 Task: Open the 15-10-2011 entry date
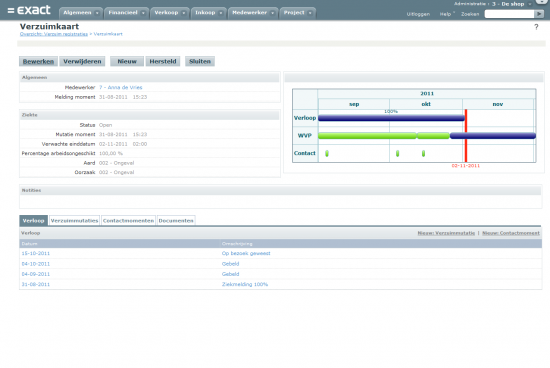[36, 253]
